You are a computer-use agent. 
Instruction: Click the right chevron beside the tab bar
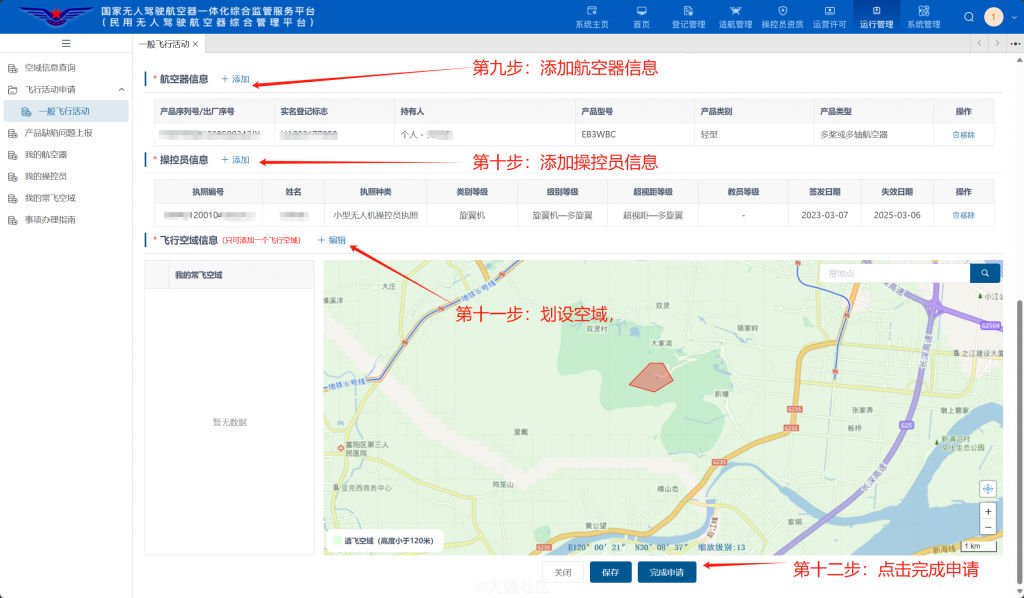996,43
